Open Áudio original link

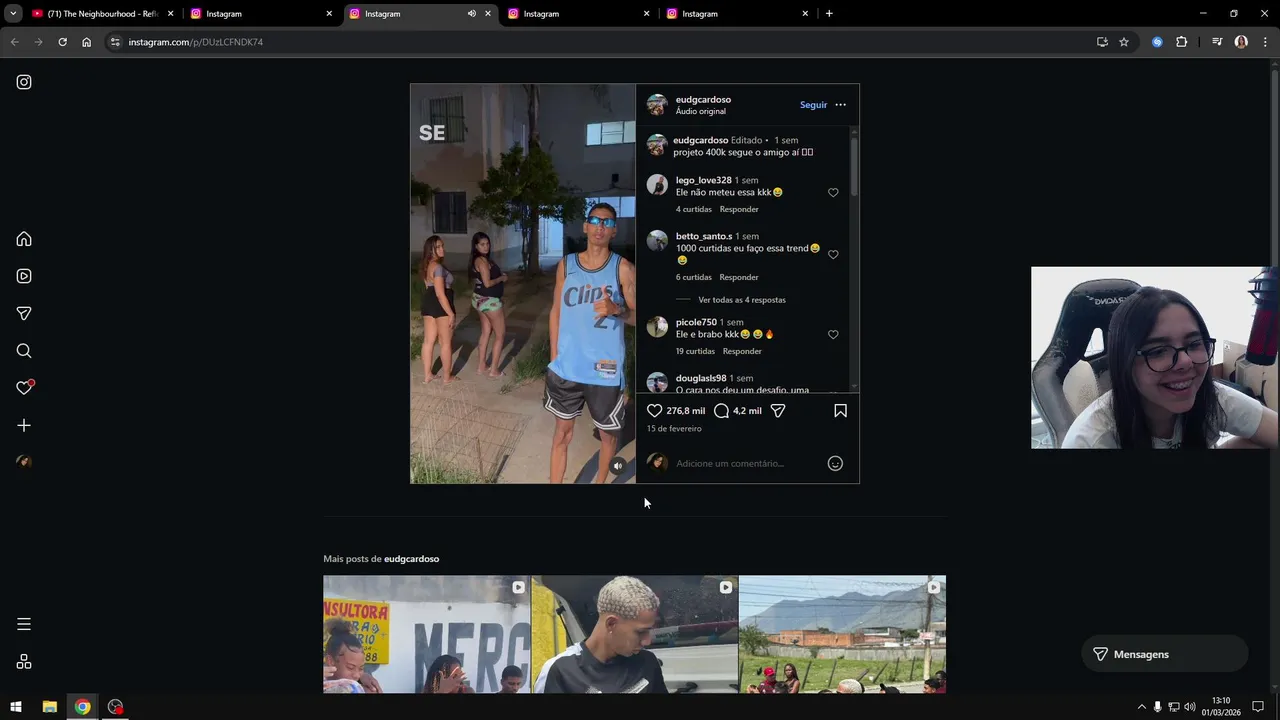coord(700,111)
